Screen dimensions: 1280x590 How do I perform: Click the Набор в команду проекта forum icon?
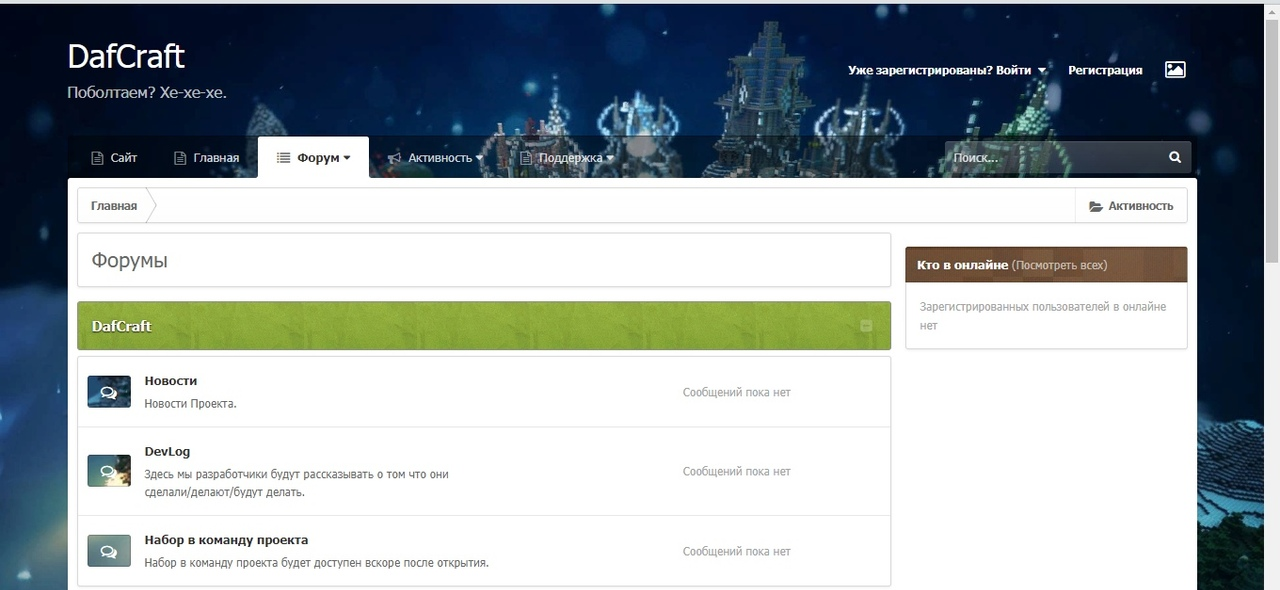[x=109, y=551]
